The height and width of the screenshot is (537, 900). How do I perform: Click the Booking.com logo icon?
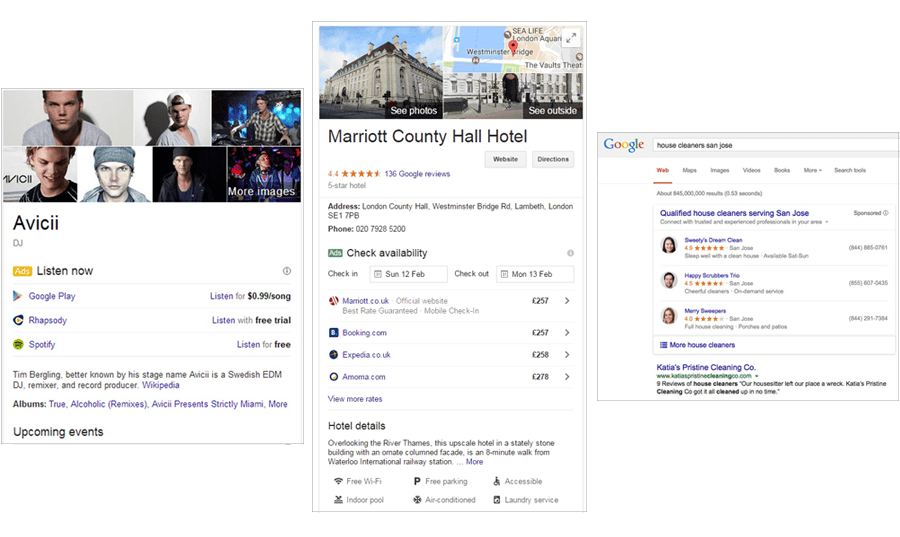333,333
